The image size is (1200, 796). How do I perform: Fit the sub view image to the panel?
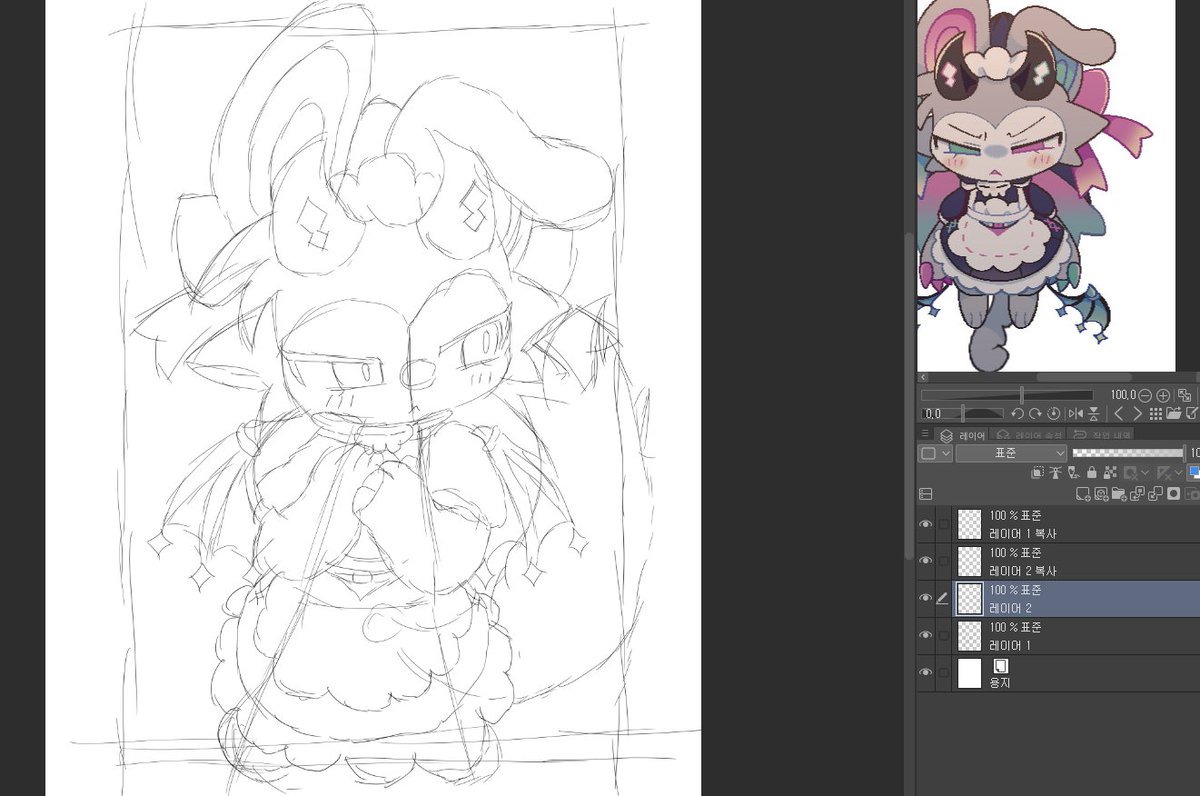coord(1184,395)
